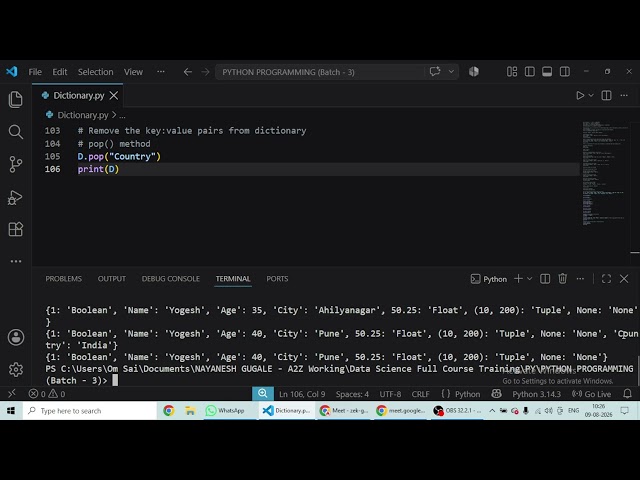Toggle the primary side bar
Screen dimensions: 640x480
[529, 72]
